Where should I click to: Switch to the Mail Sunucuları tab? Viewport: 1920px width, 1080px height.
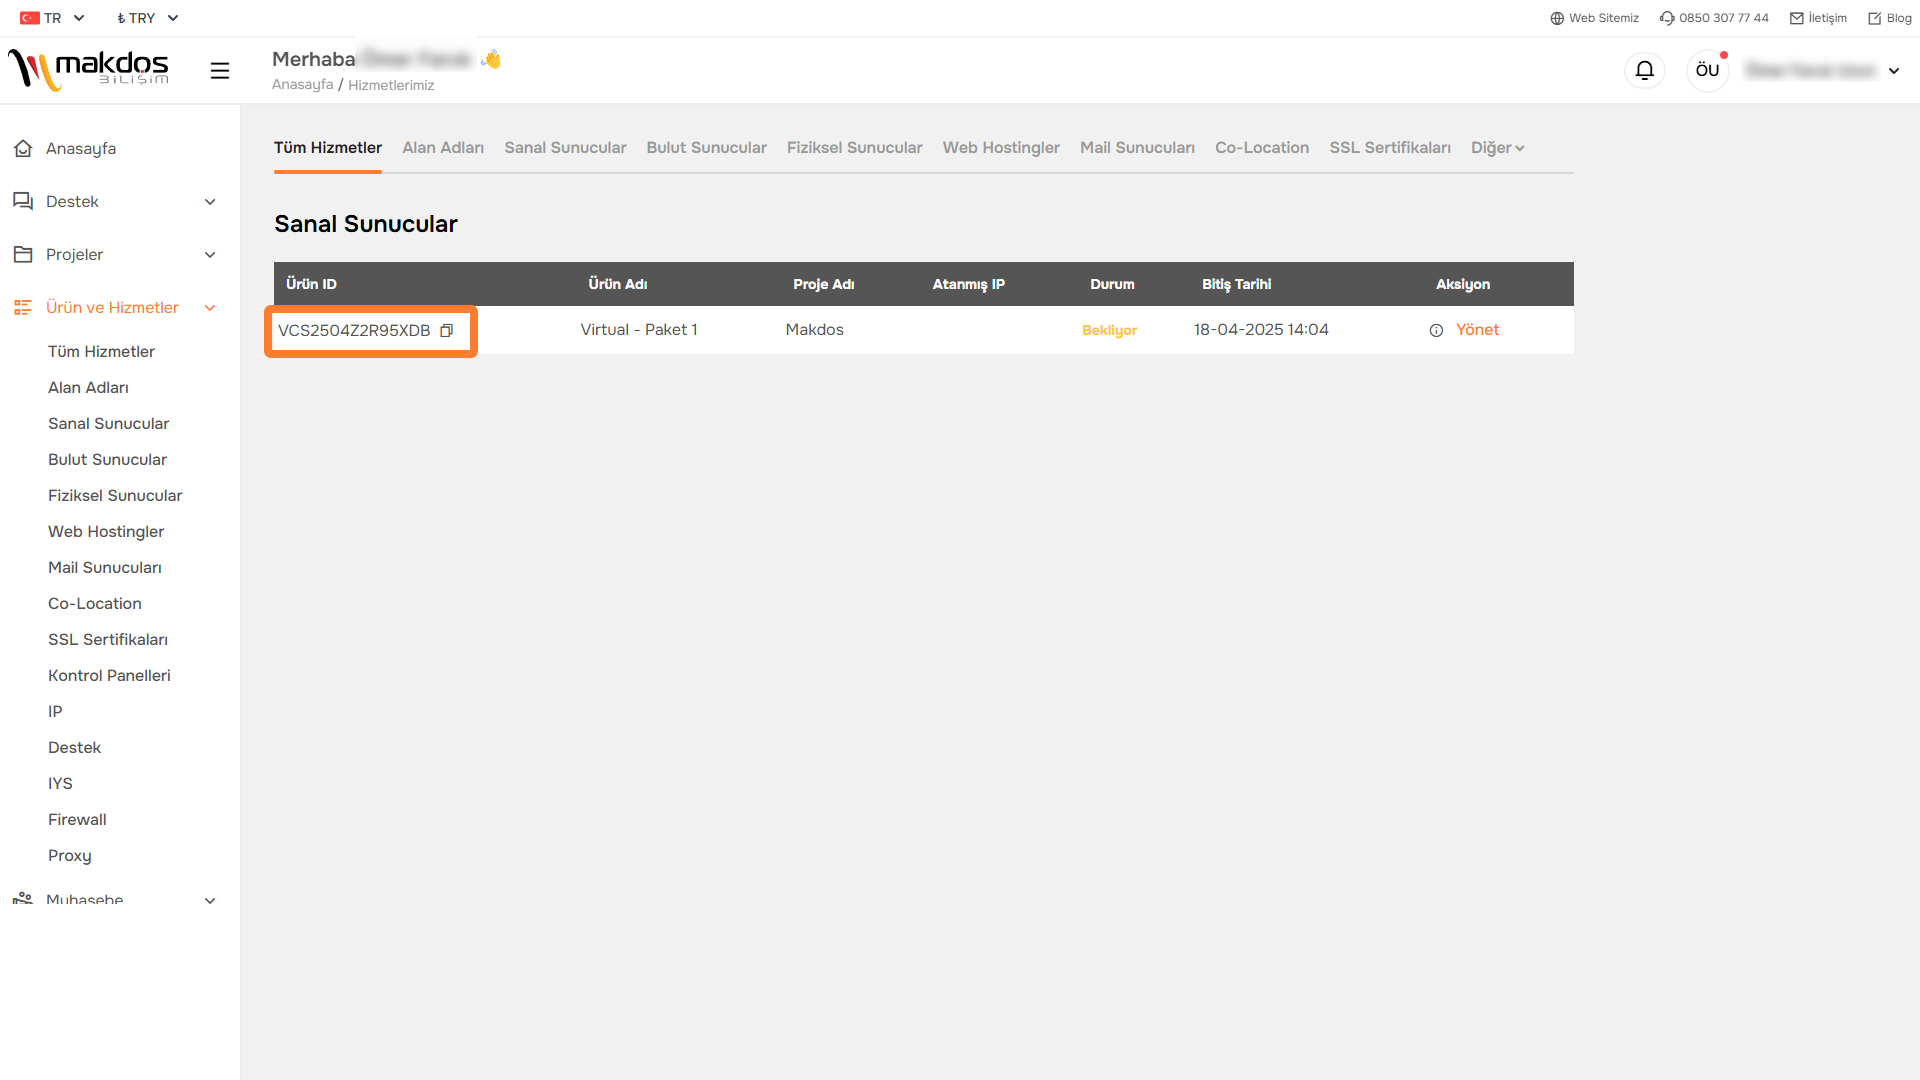click(1137, 148)
